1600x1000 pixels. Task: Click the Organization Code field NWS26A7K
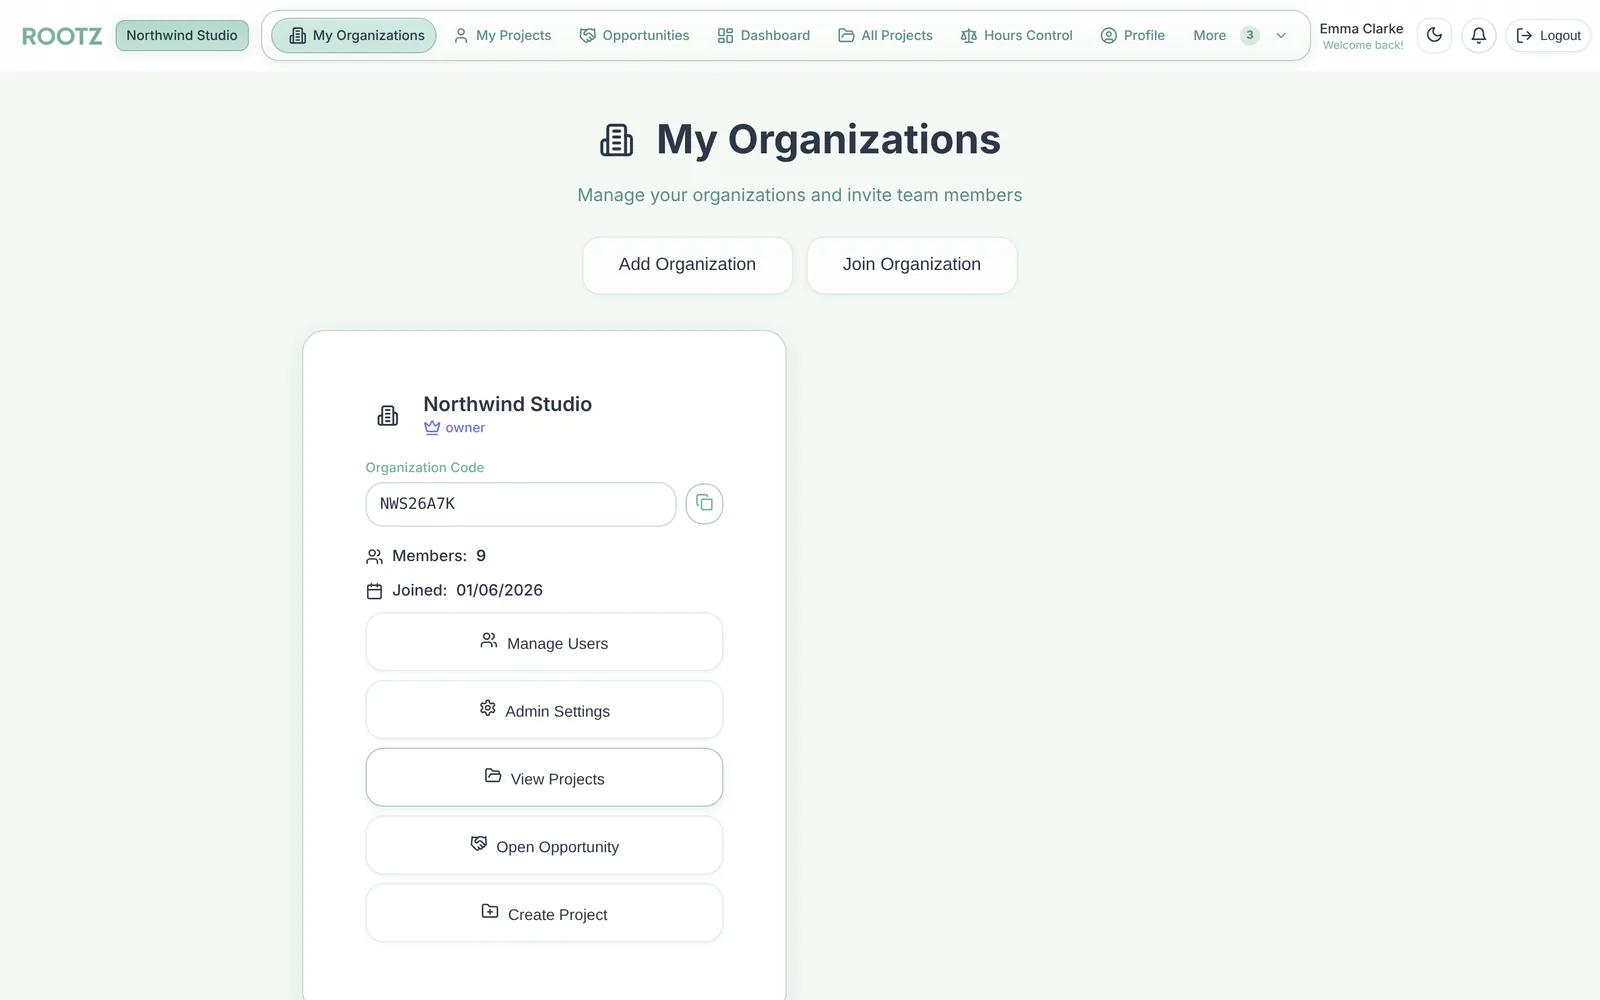tap(521, 504)
